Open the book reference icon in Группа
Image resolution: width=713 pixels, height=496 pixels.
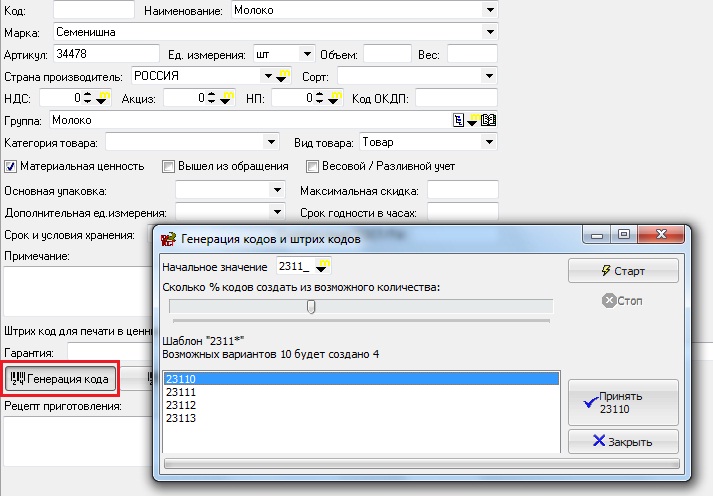tap(488, 120)
